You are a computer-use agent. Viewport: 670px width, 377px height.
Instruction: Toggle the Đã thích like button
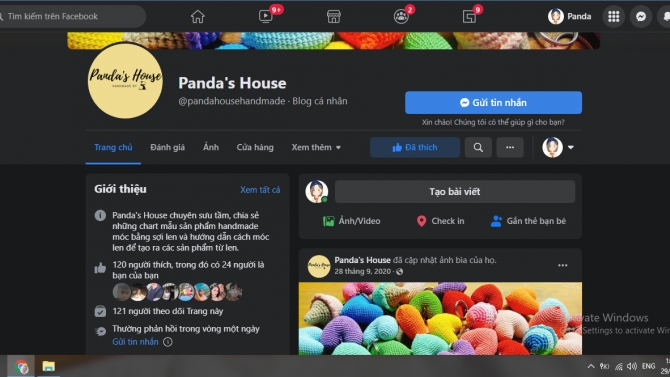(414, 147)
